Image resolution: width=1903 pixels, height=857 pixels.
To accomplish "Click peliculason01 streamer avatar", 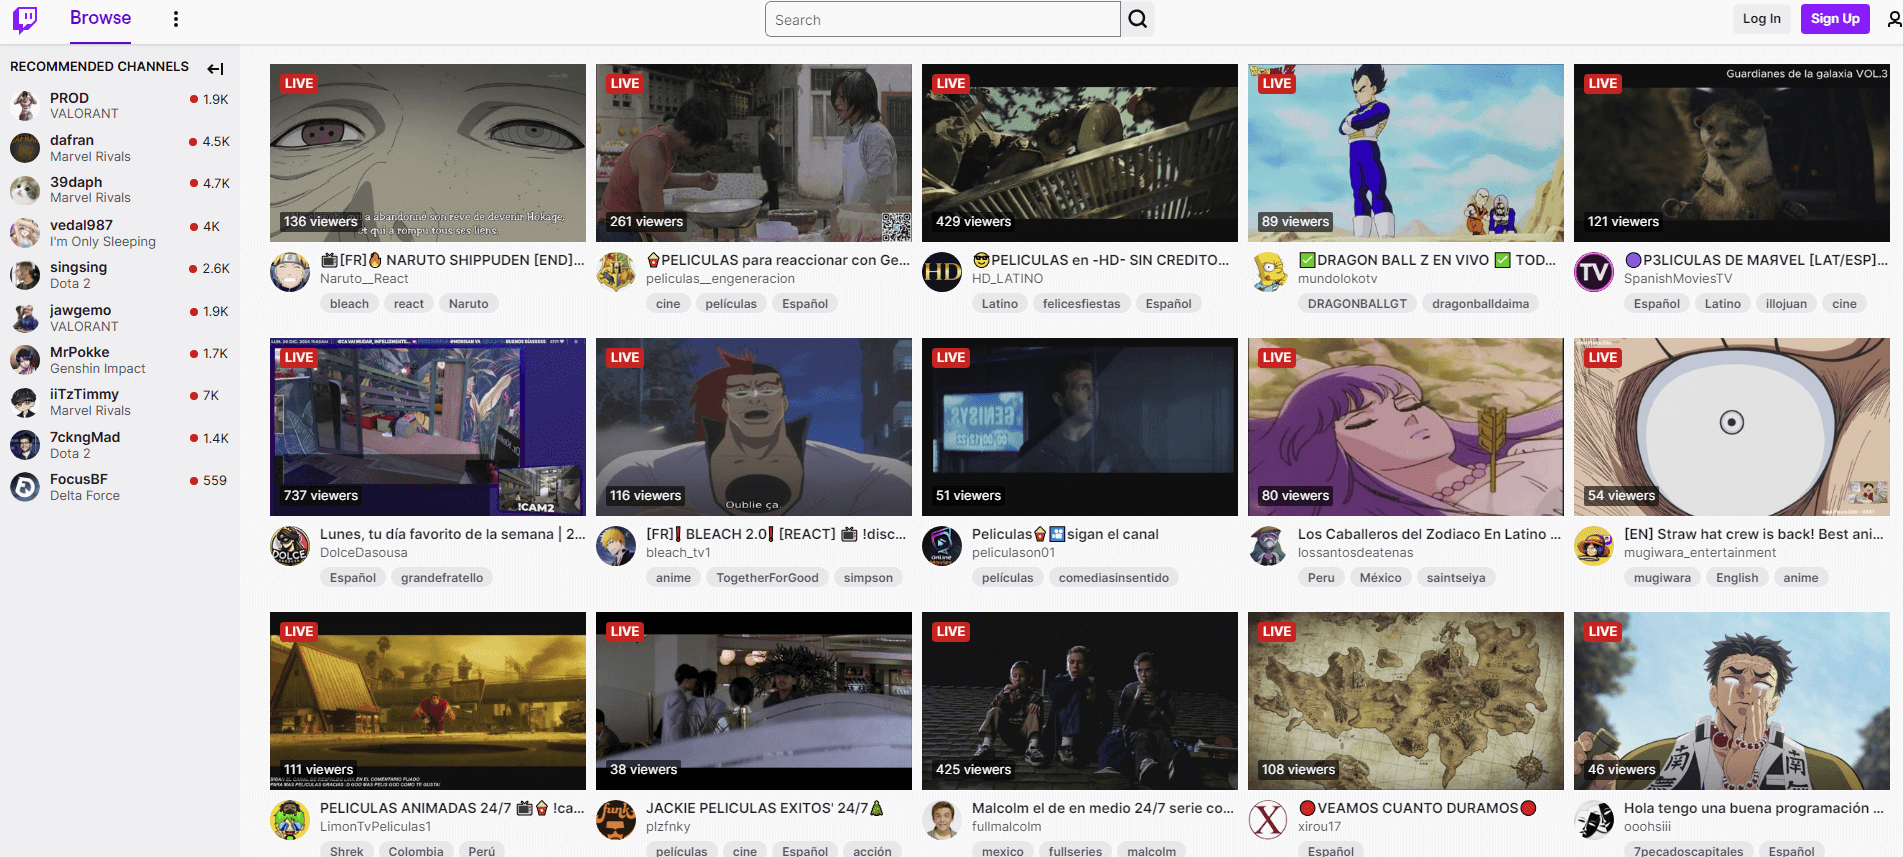I will coord(942,546).
